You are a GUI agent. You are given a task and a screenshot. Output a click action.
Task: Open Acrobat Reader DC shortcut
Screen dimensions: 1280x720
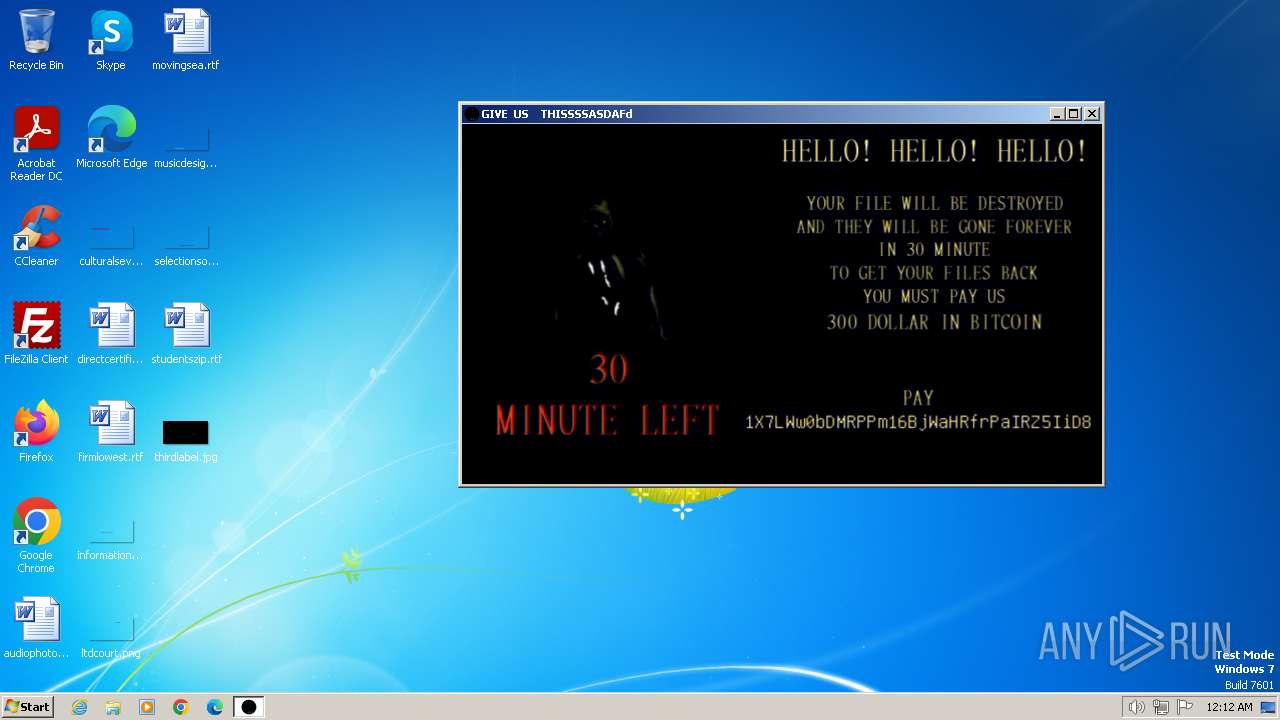pos(36,144)
